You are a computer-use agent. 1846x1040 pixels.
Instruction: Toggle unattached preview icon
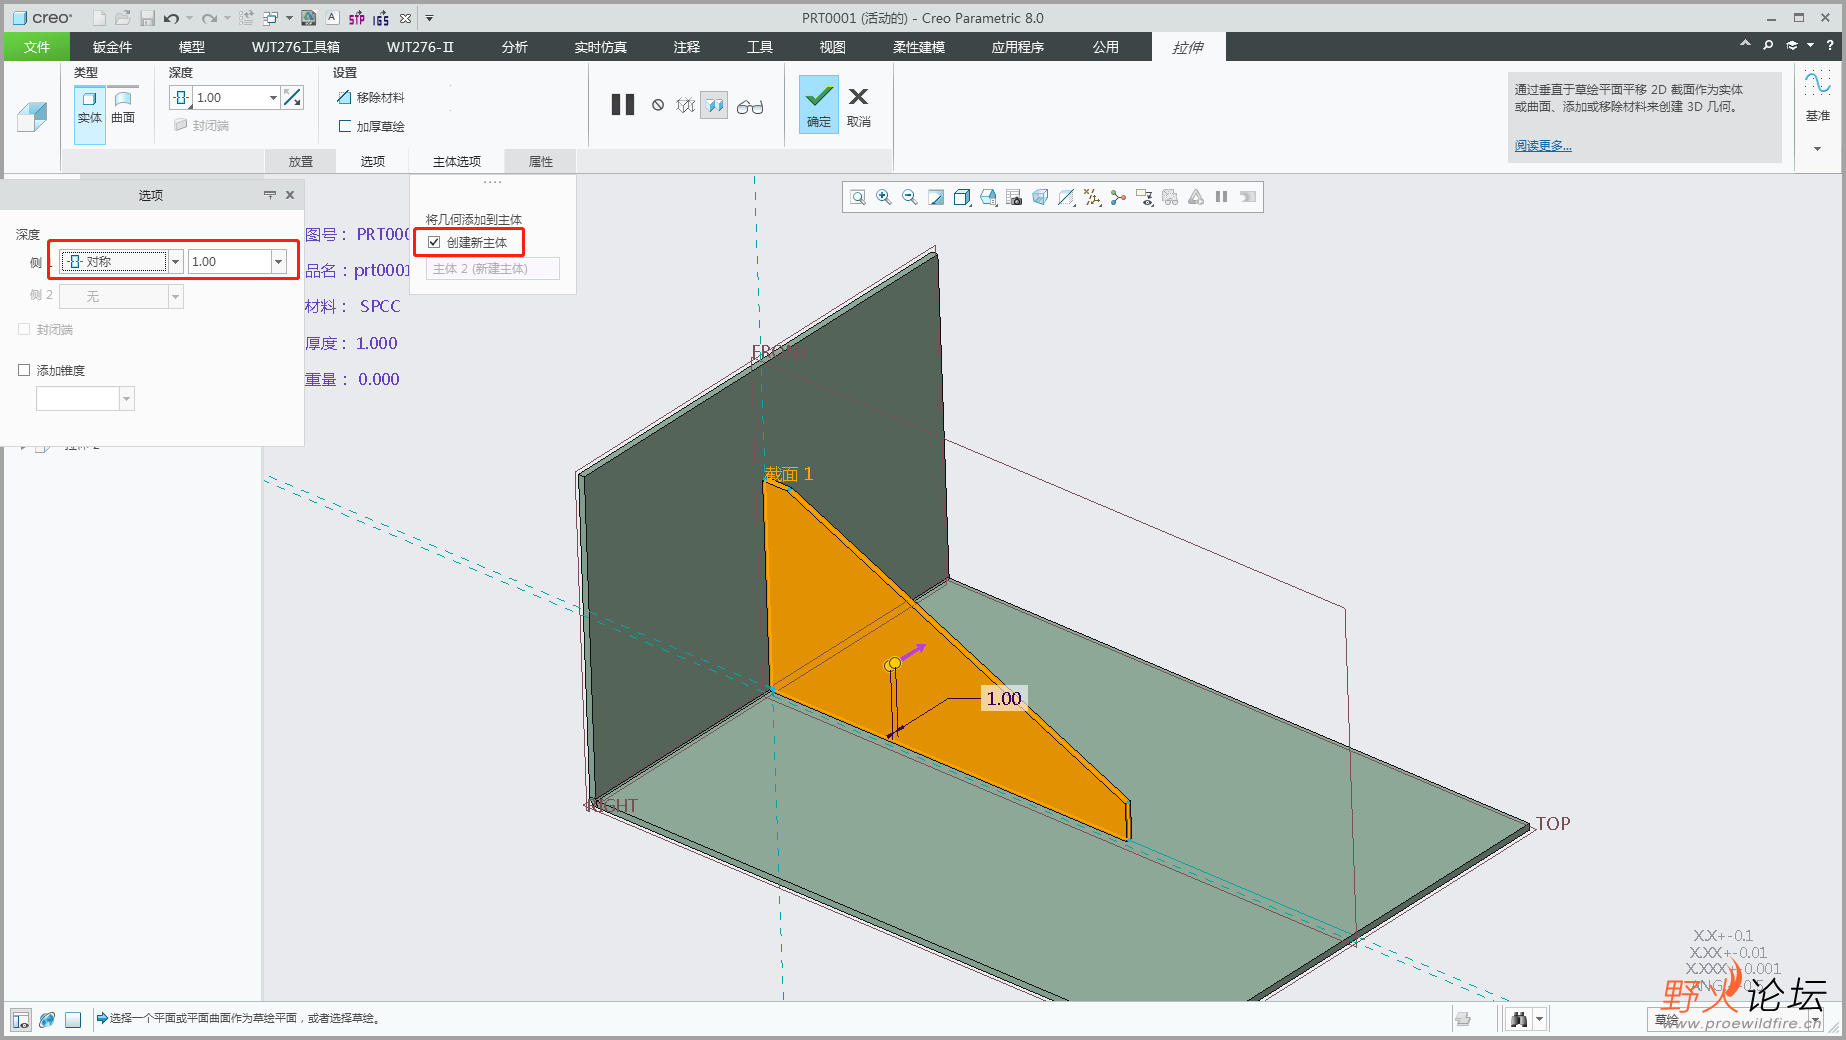tap(685, 105)
